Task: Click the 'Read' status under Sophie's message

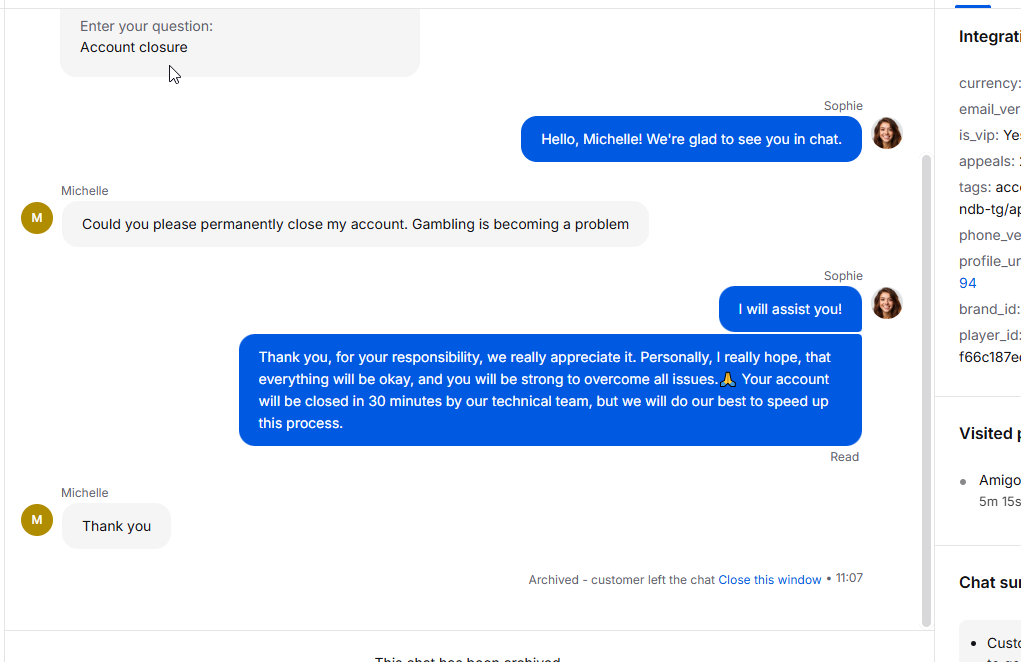Action: click(845, 457)
